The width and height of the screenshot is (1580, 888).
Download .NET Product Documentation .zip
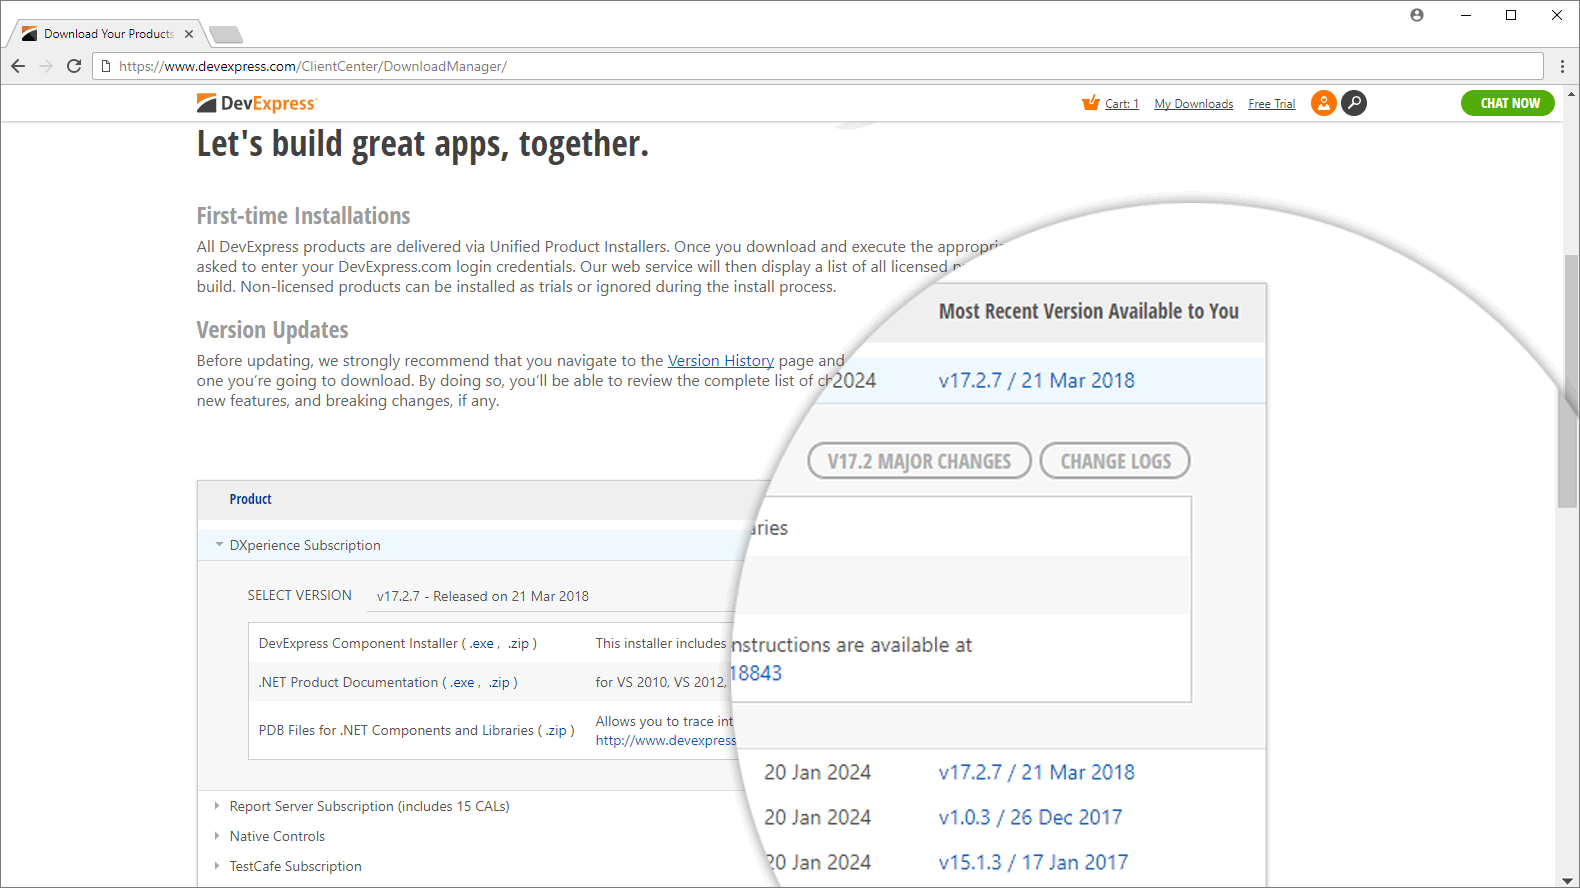click(x=499, y=683)
